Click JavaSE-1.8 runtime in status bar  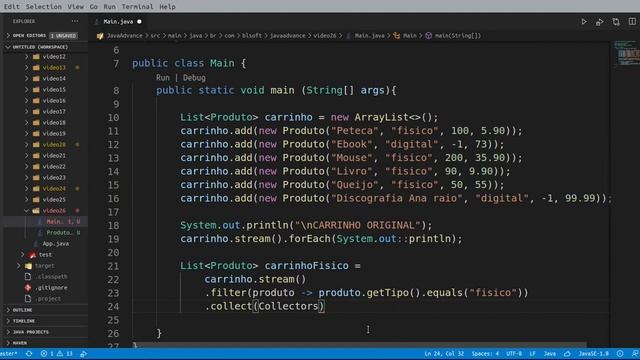coord(593,354)
